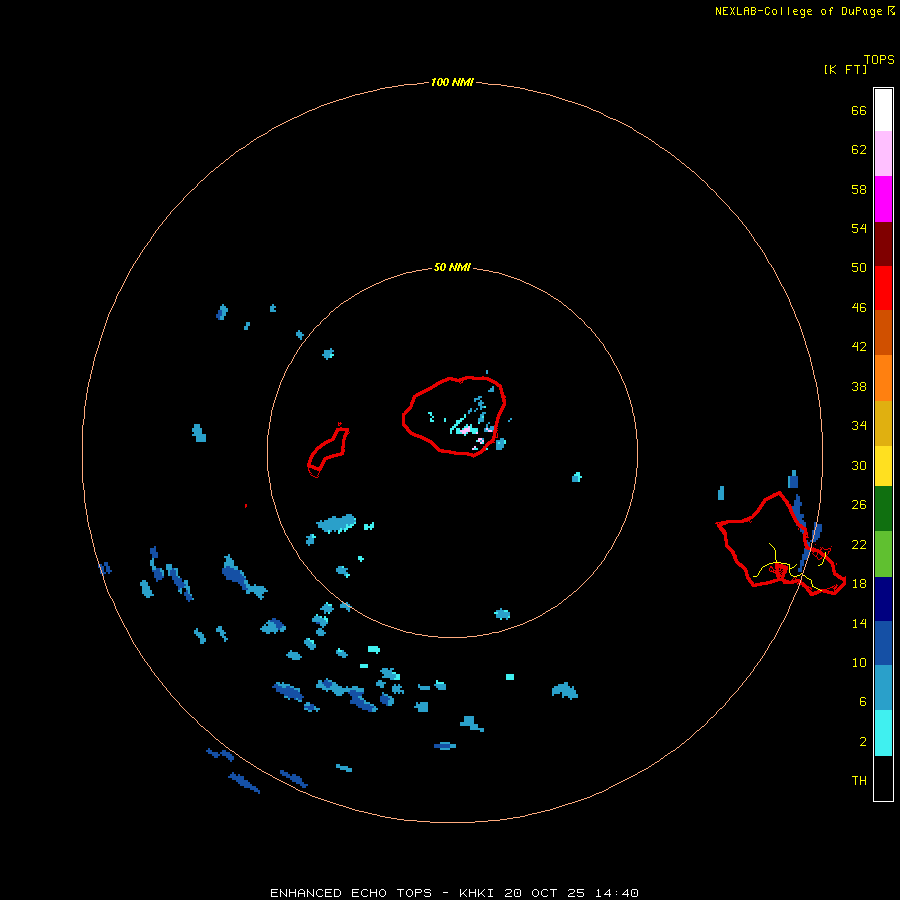The image size is (900, 900).
Task: Click the medium blue legend segment
Action: (x=883, y=643)
